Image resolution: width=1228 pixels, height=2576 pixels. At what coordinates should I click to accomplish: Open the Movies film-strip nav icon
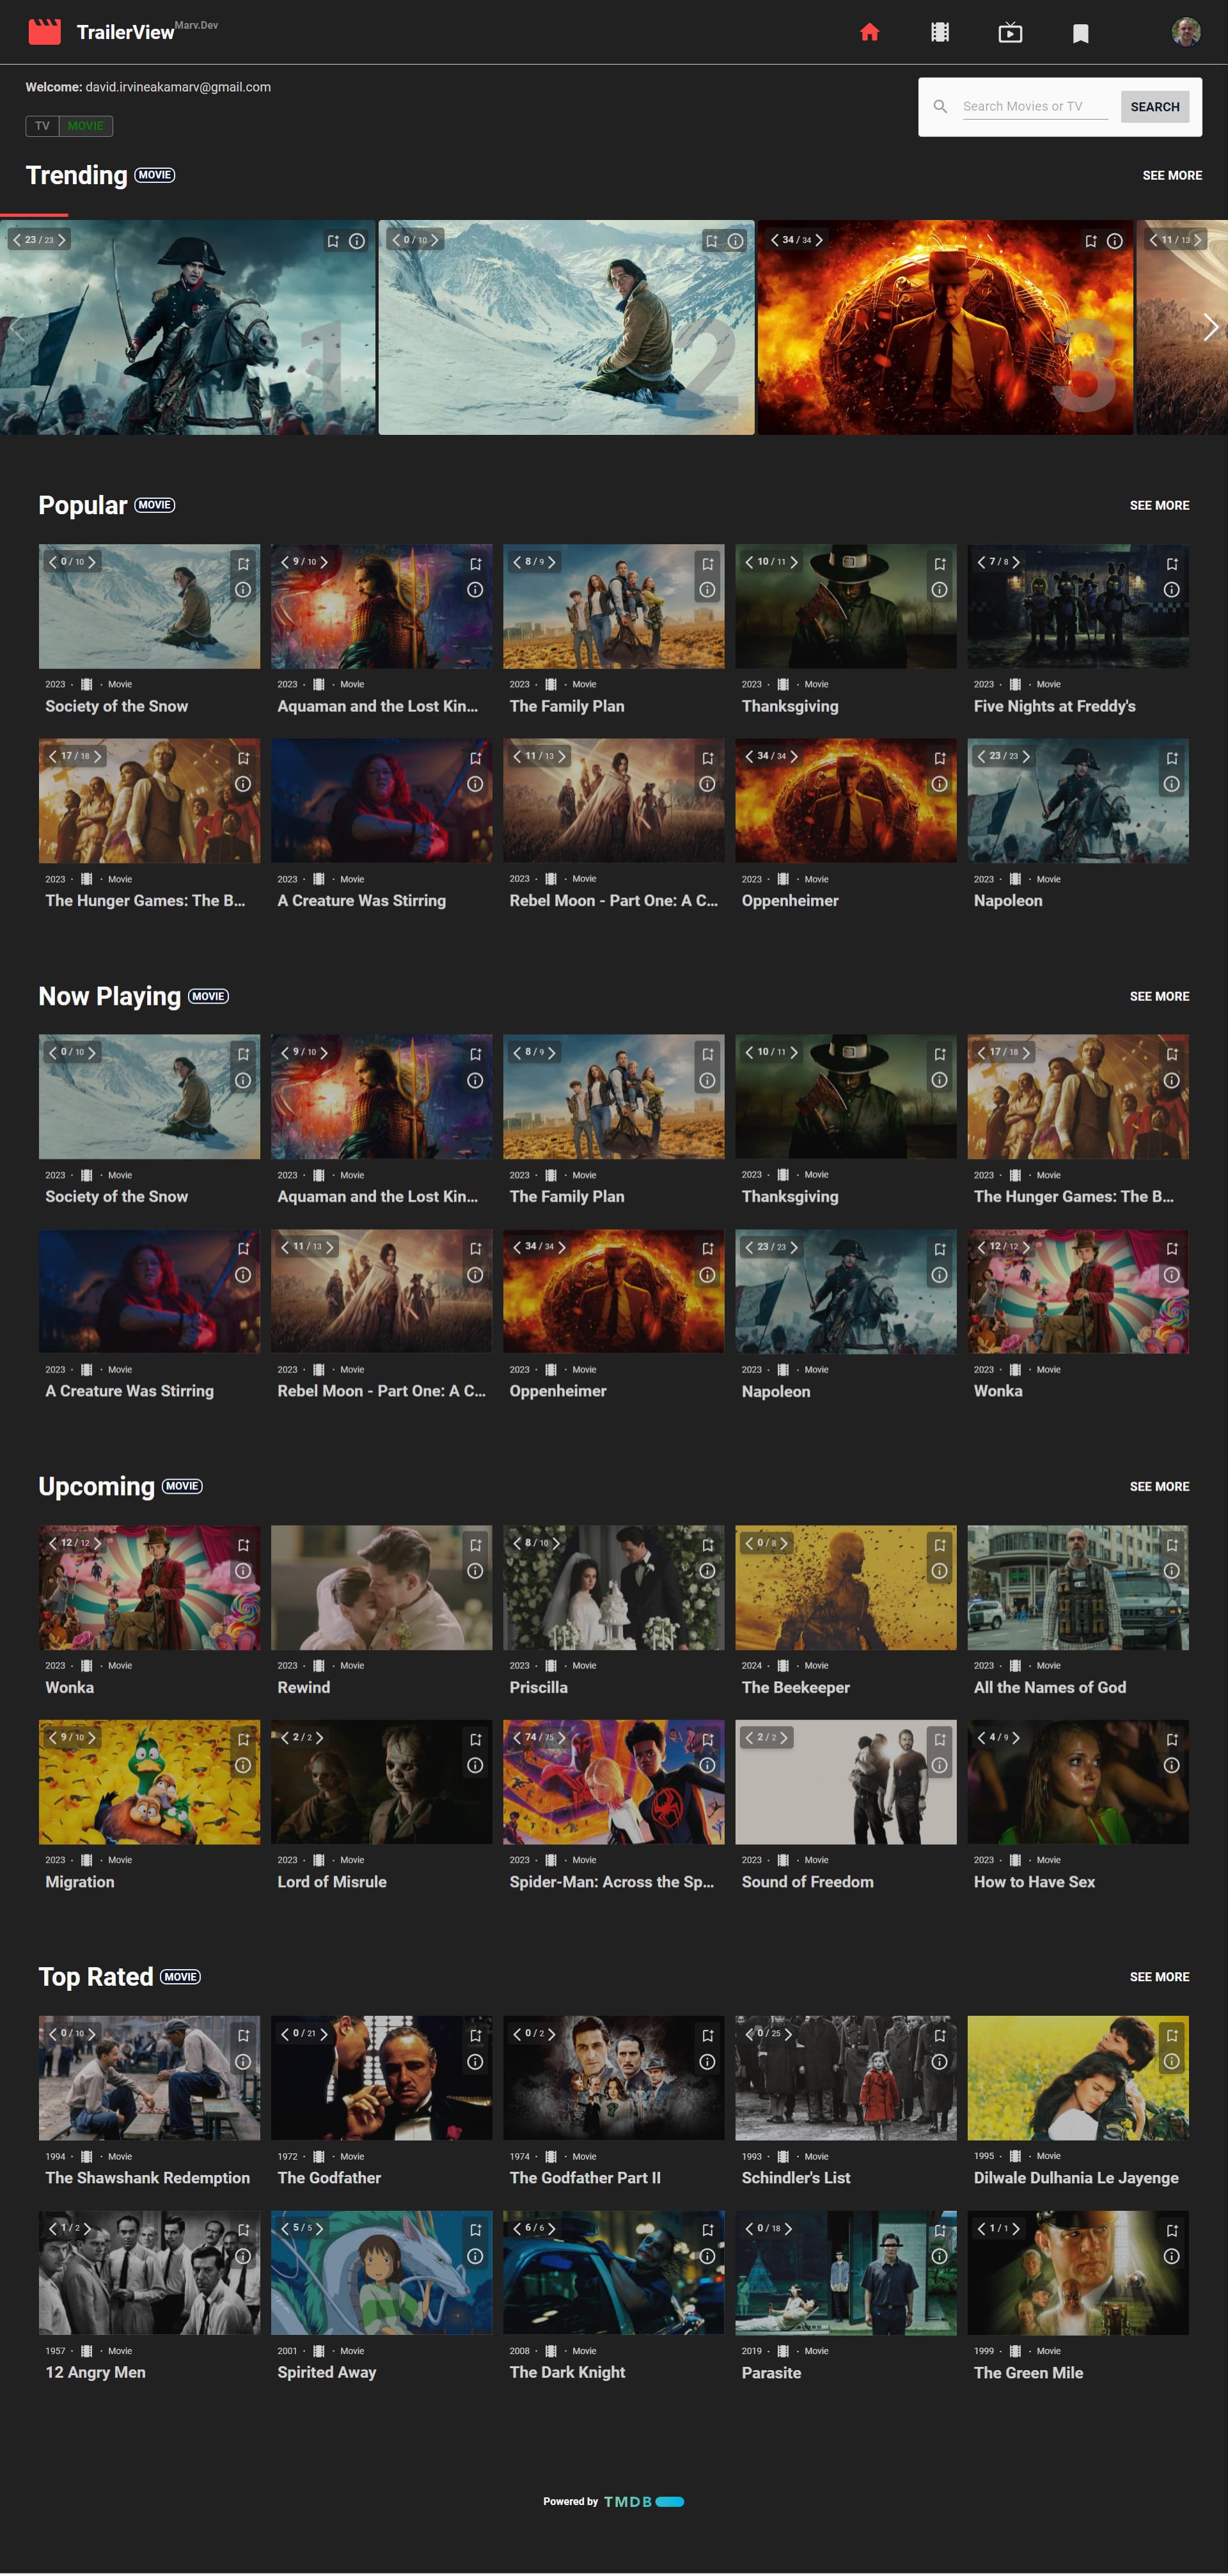click(x=939, y=33)
